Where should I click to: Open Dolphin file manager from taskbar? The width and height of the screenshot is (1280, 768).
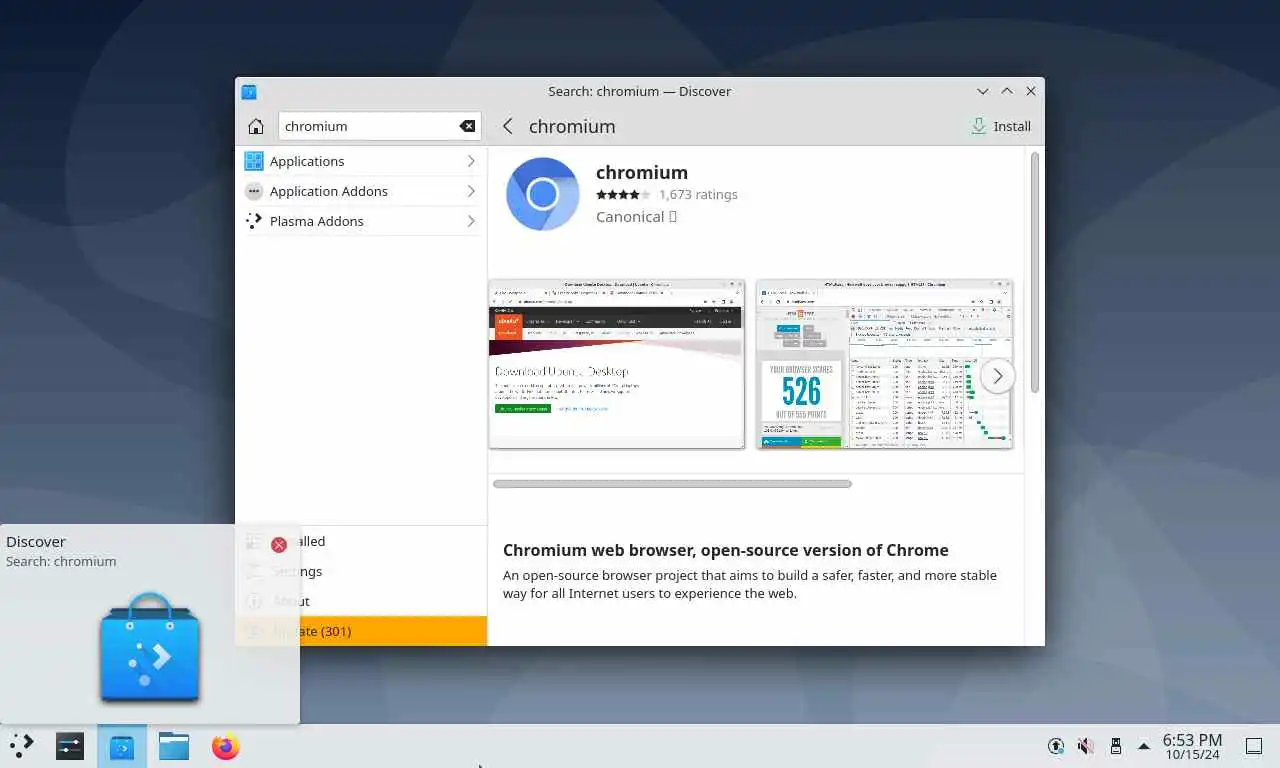pos(174,746)
